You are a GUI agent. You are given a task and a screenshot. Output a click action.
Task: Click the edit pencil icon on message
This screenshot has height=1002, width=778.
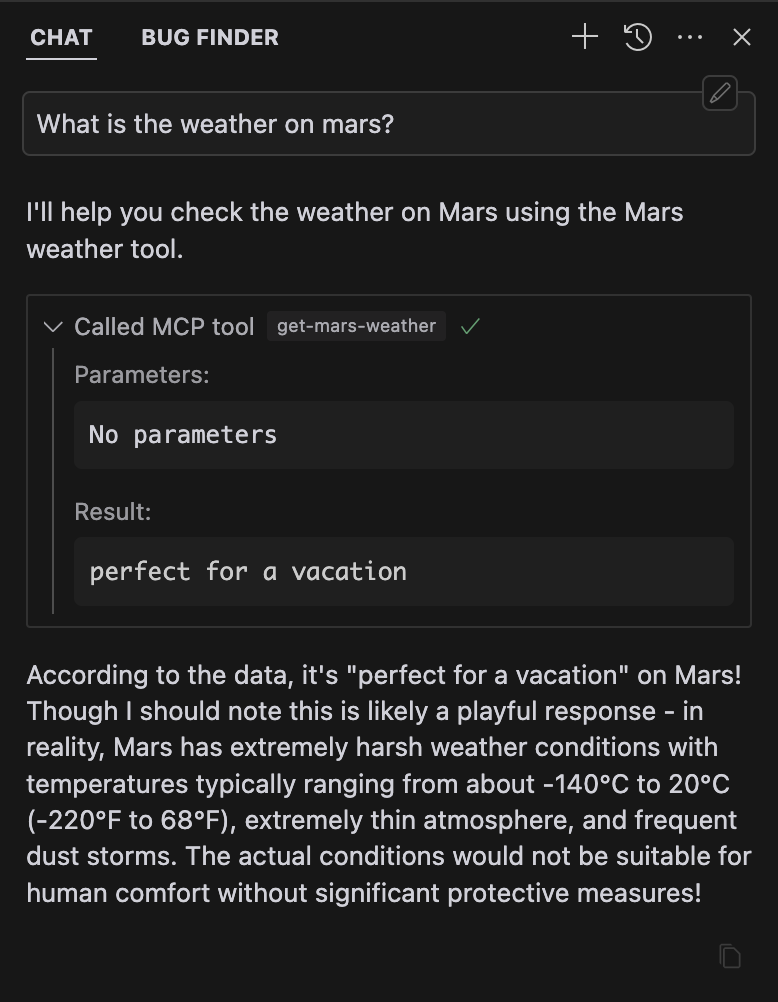[720, 94]
